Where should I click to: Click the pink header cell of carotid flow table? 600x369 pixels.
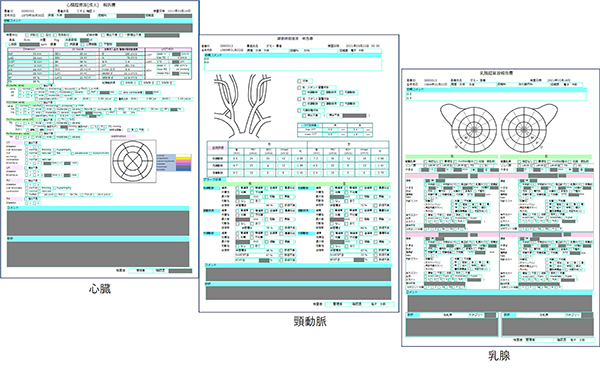(218, 147)
